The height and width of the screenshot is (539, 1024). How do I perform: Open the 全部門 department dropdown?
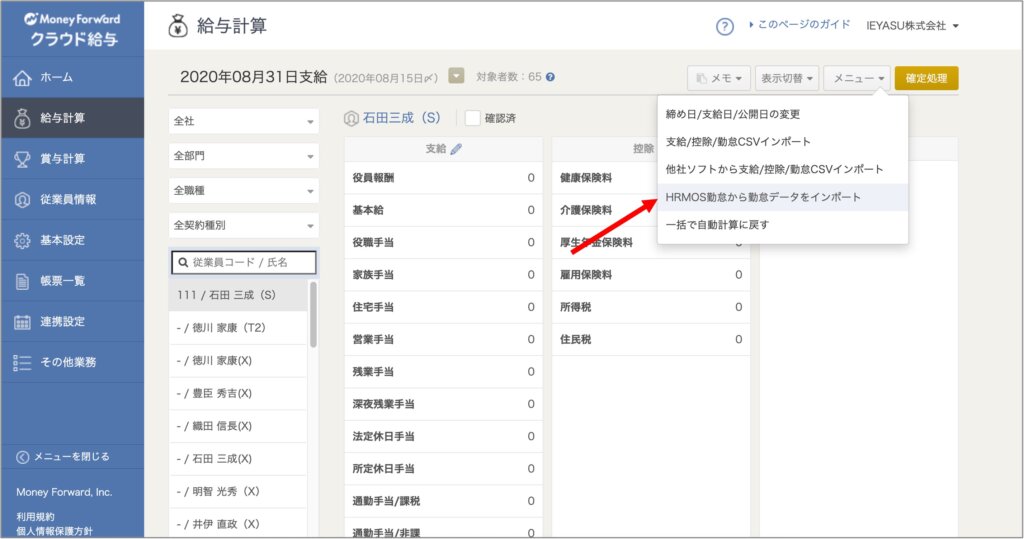[x=243, y=156]
